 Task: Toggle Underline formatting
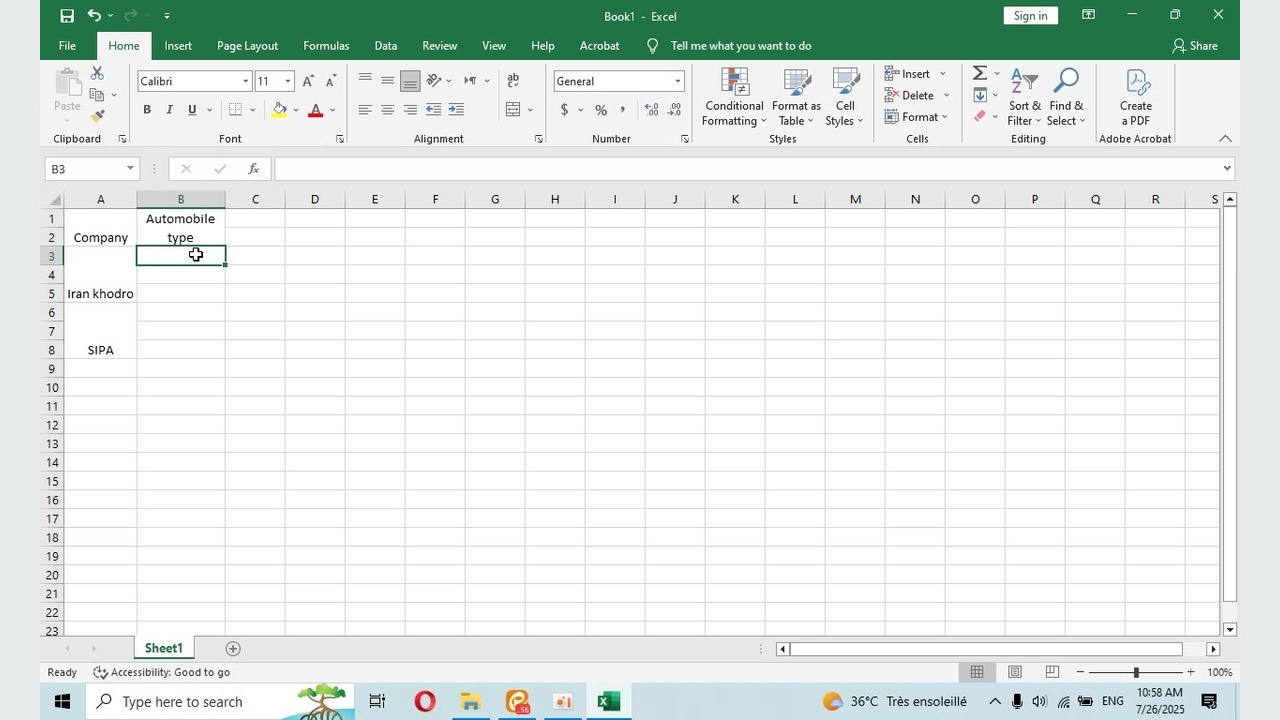tap(192, 110)
